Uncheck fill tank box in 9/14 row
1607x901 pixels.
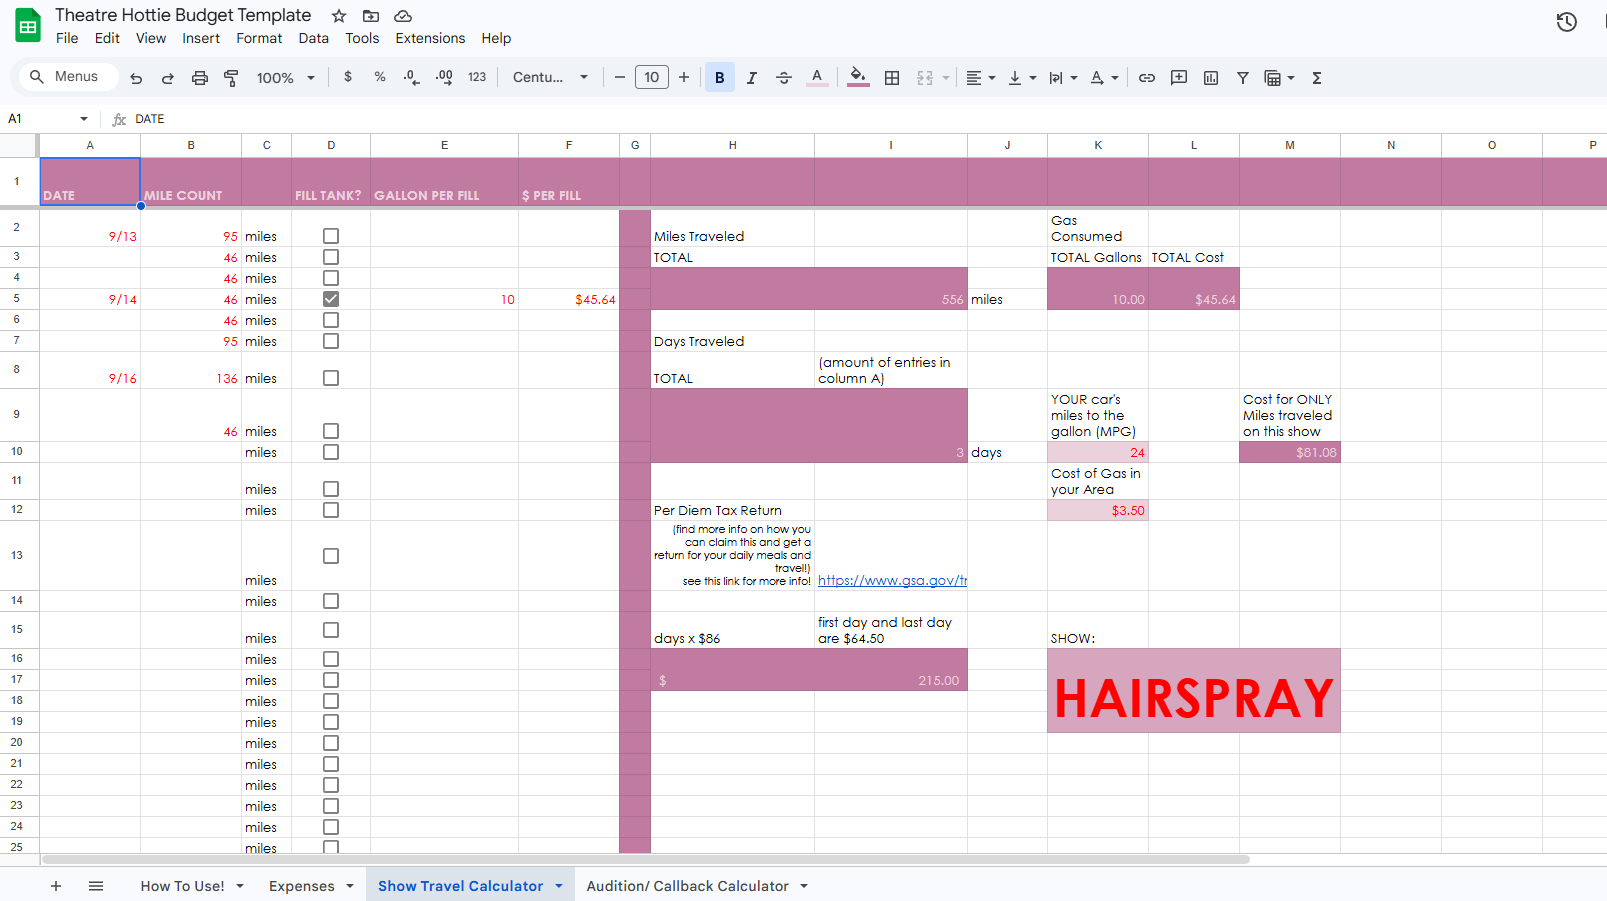tap(331, 299)
